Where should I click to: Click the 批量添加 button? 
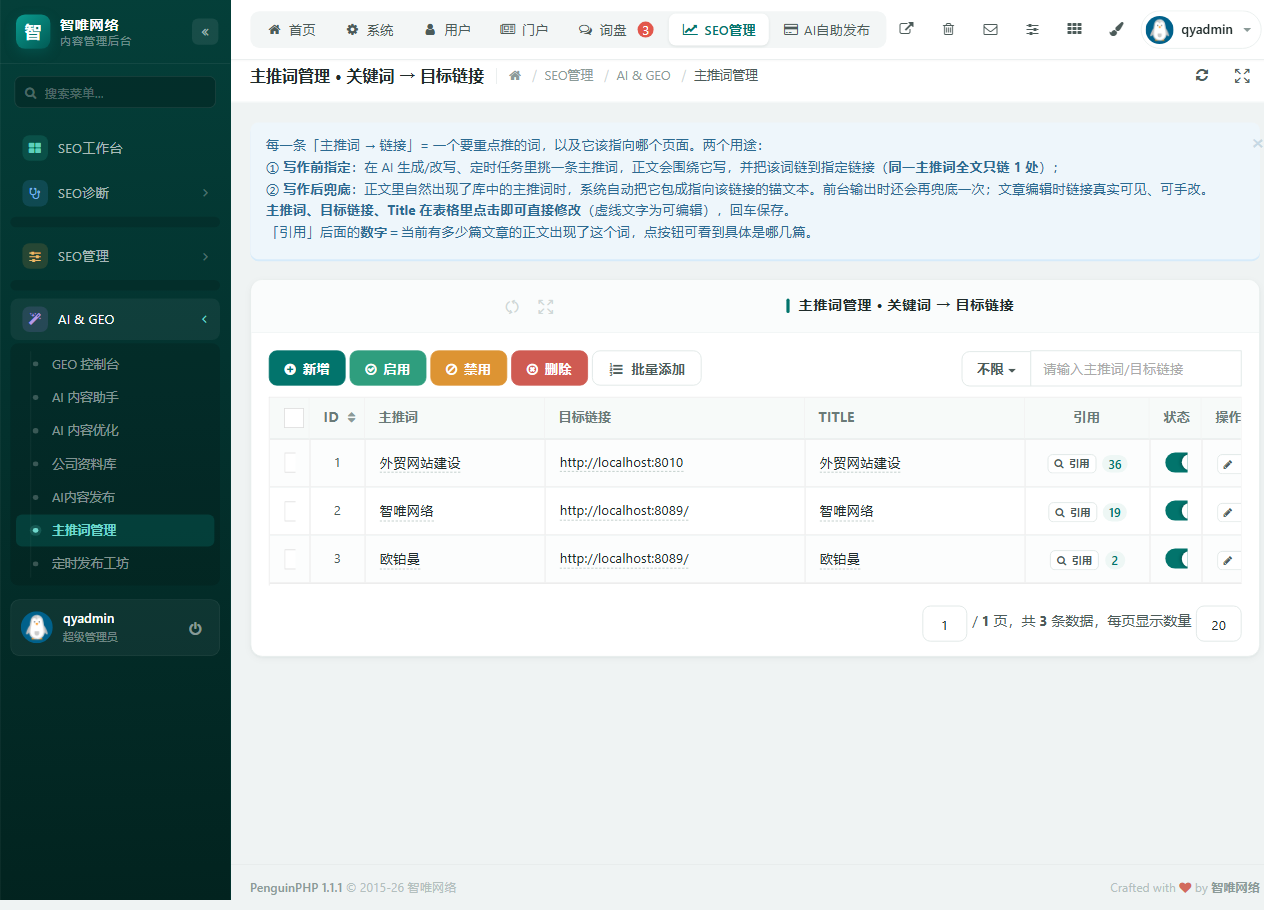tap(647, 368)
